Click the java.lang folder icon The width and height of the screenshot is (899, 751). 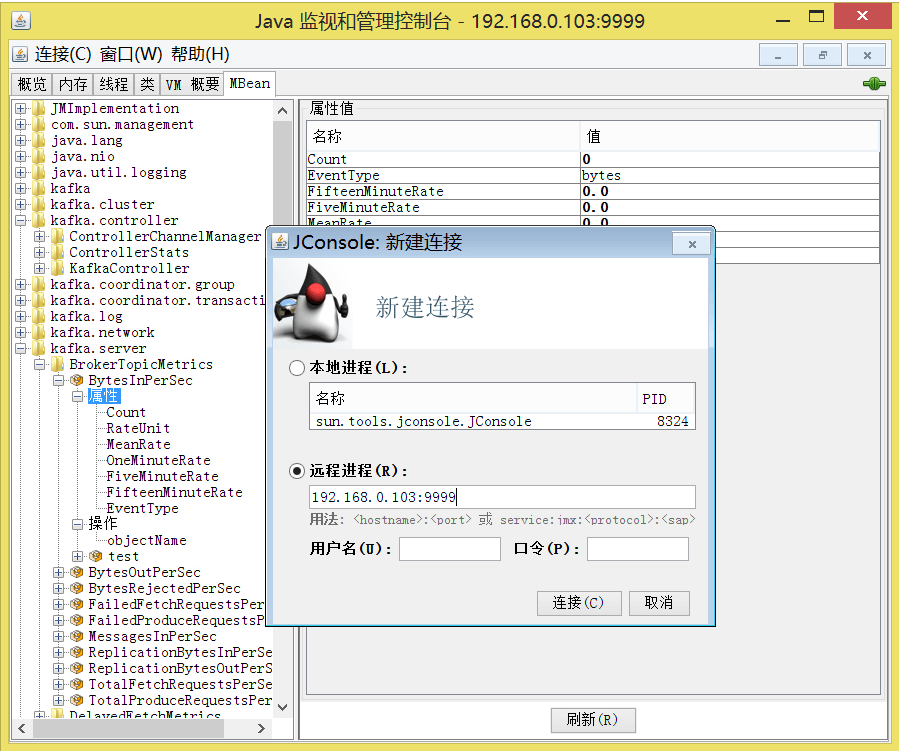[x=38, y=140]
